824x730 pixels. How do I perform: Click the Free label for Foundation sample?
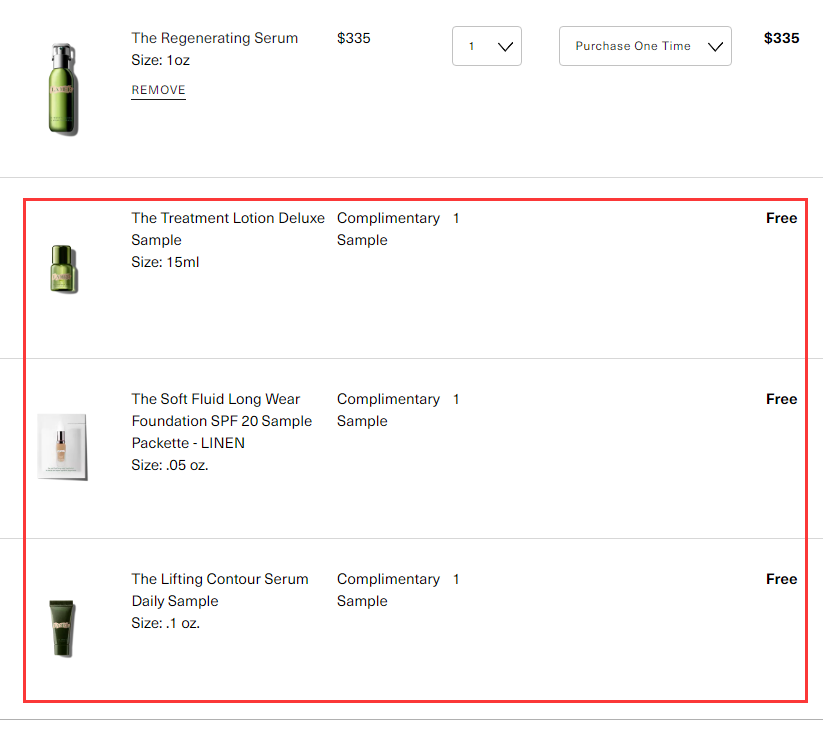coord(781,399)
